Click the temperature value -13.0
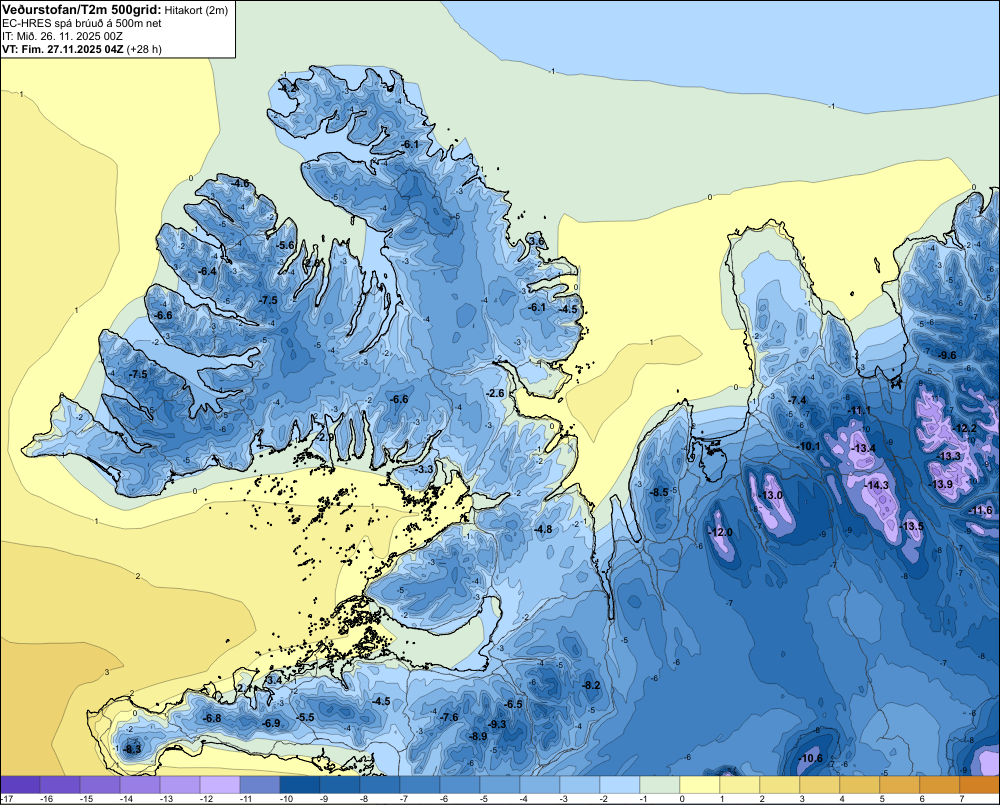Screen dimensions: 1000x805 tap(771, 496)
